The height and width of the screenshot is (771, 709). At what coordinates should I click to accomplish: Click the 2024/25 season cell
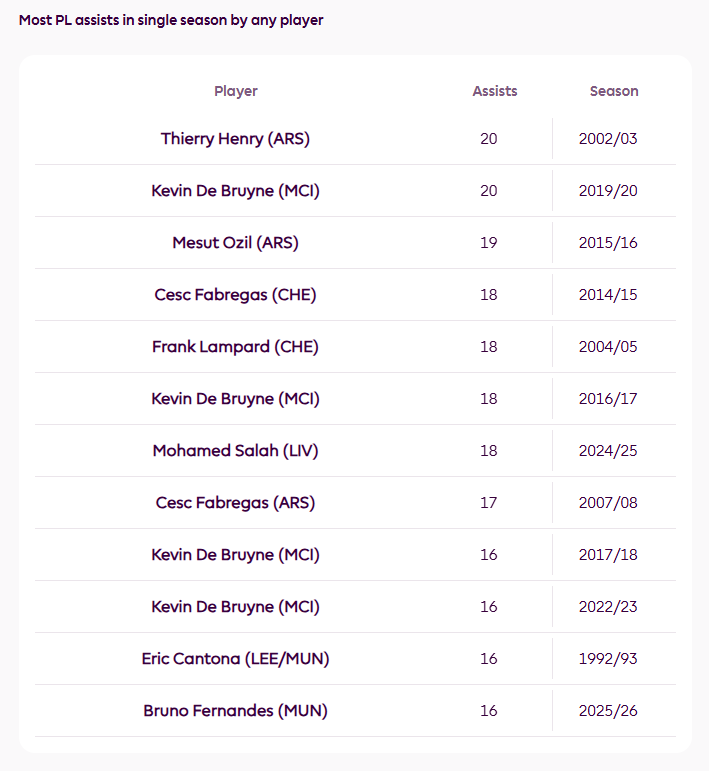(608, 451)
